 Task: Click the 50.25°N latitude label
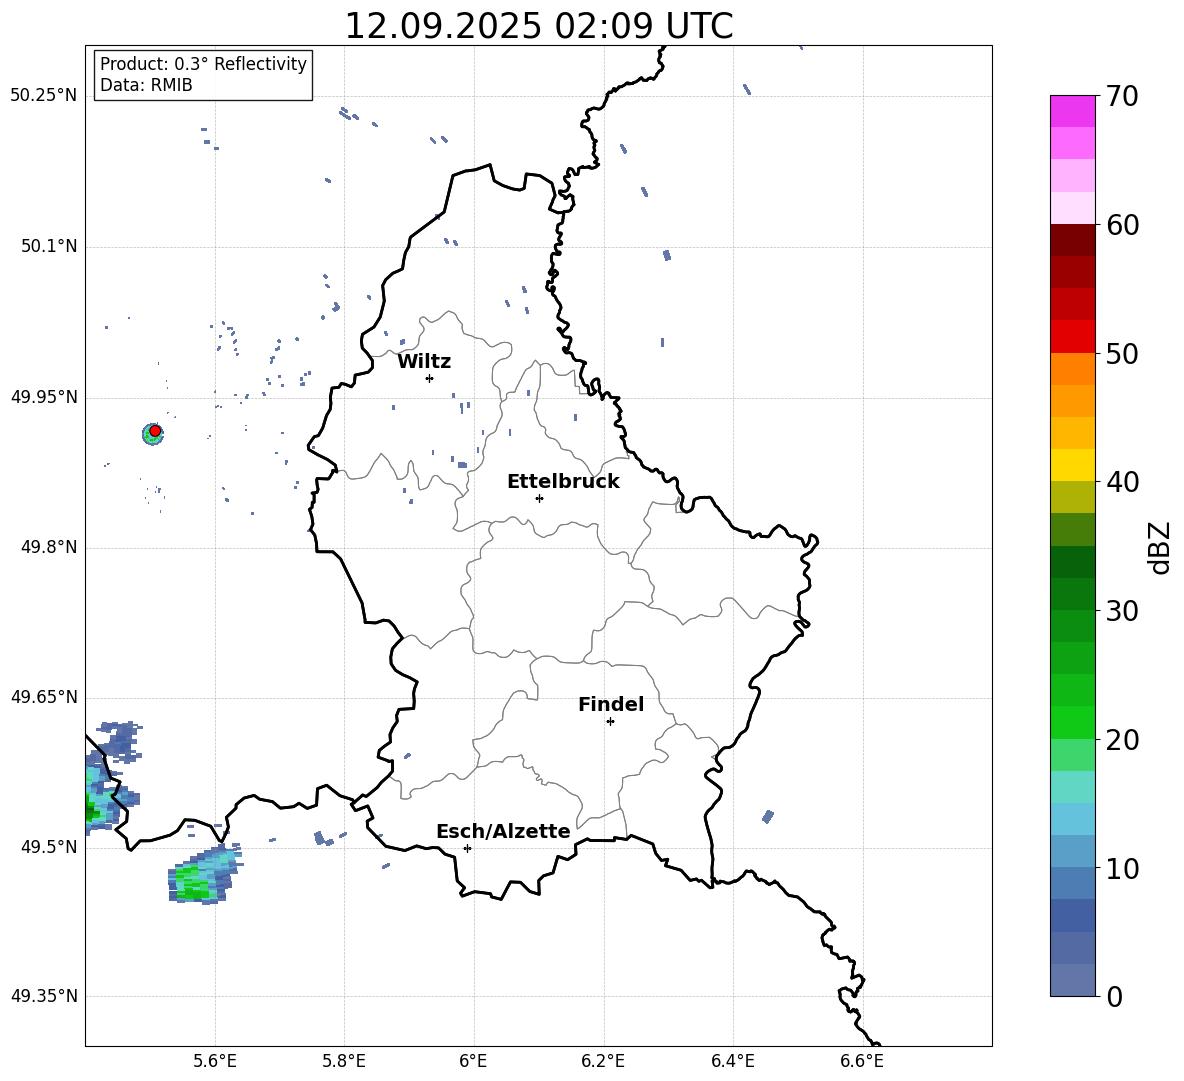[44, 96]
